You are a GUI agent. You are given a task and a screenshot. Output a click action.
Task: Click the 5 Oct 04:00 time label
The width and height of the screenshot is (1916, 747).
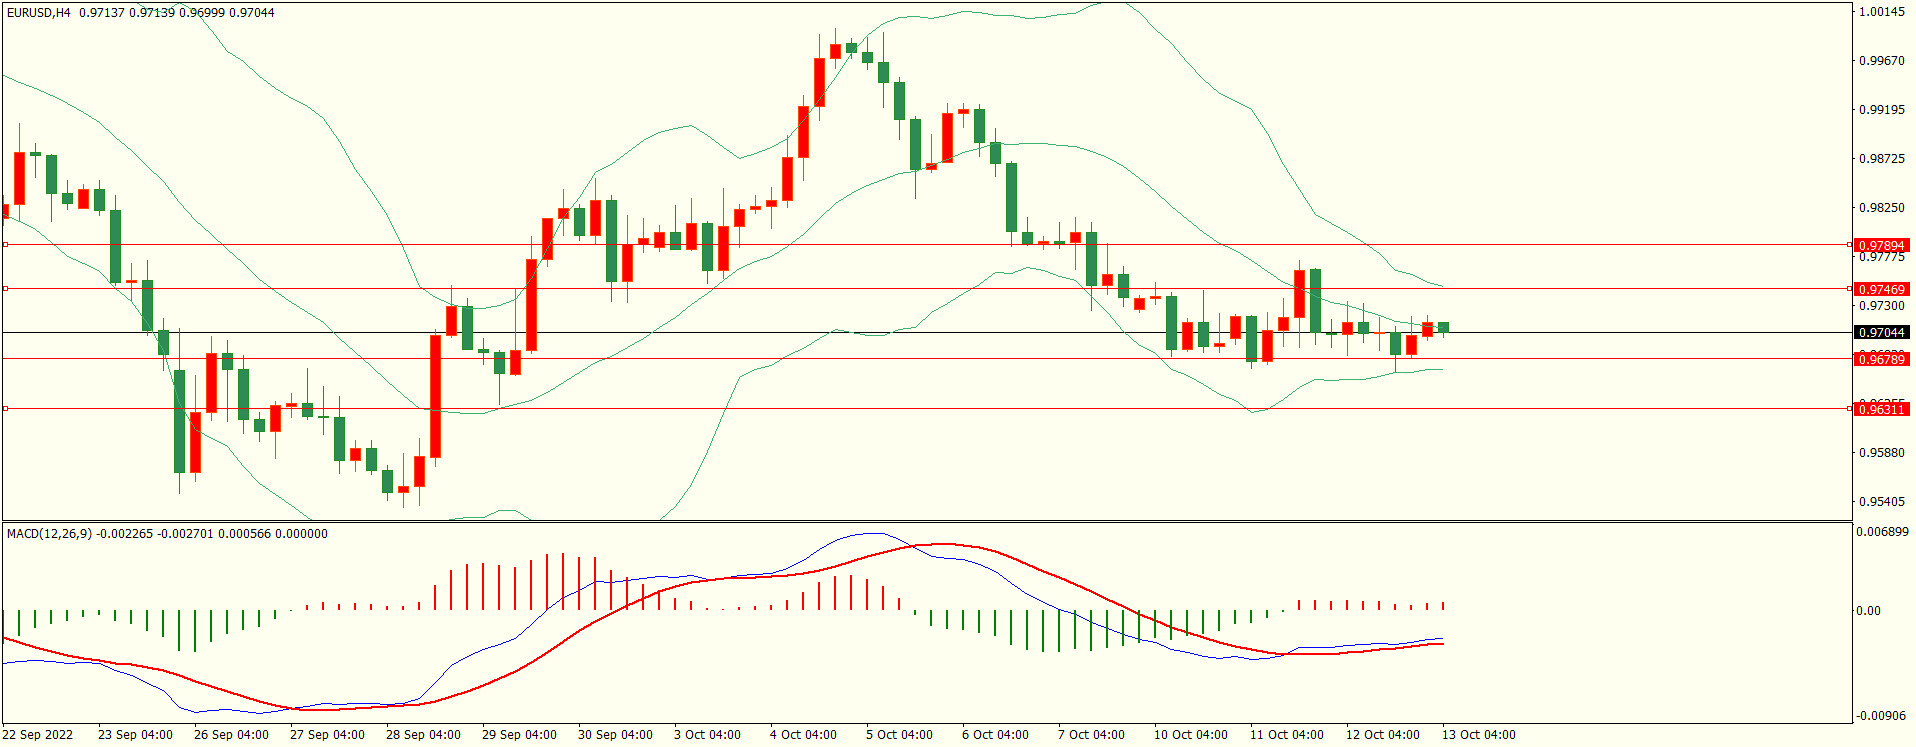click(x=899, y=735)
